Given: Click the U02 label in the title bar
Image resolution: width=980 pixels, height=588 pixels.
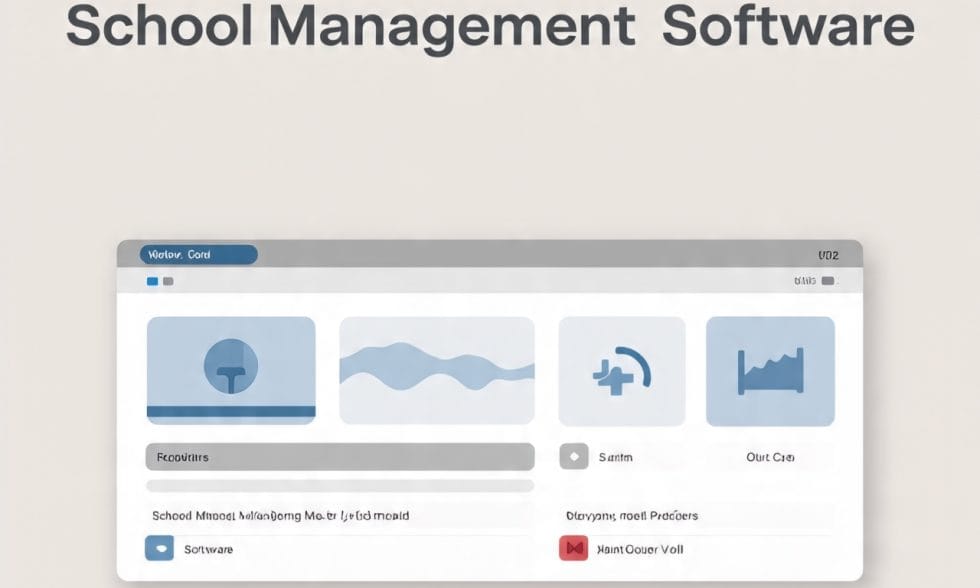Looking at the screenshot, I should (x=828, y=256).
